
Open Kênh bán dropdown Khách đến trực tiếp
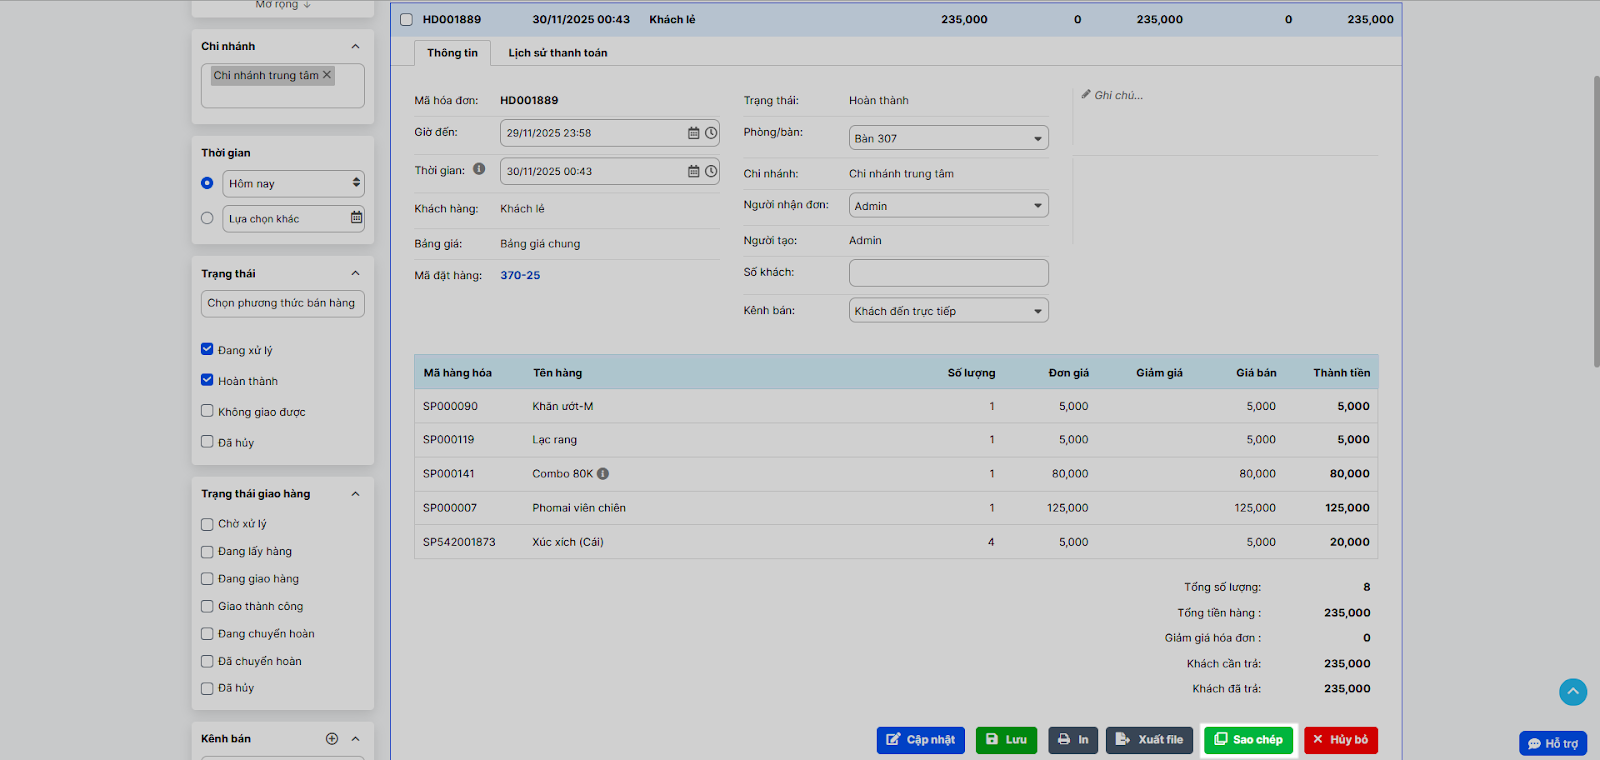[x=948, y=310]
